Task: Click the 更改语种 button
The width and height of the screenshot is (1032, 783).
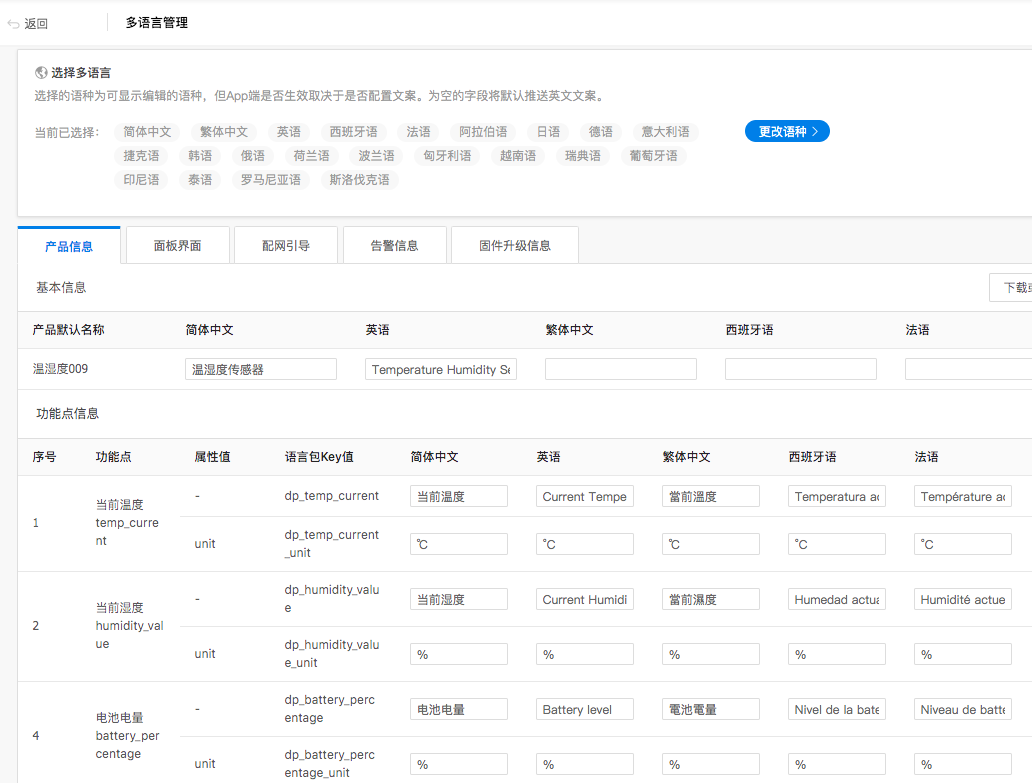Action: pos(786,131)
